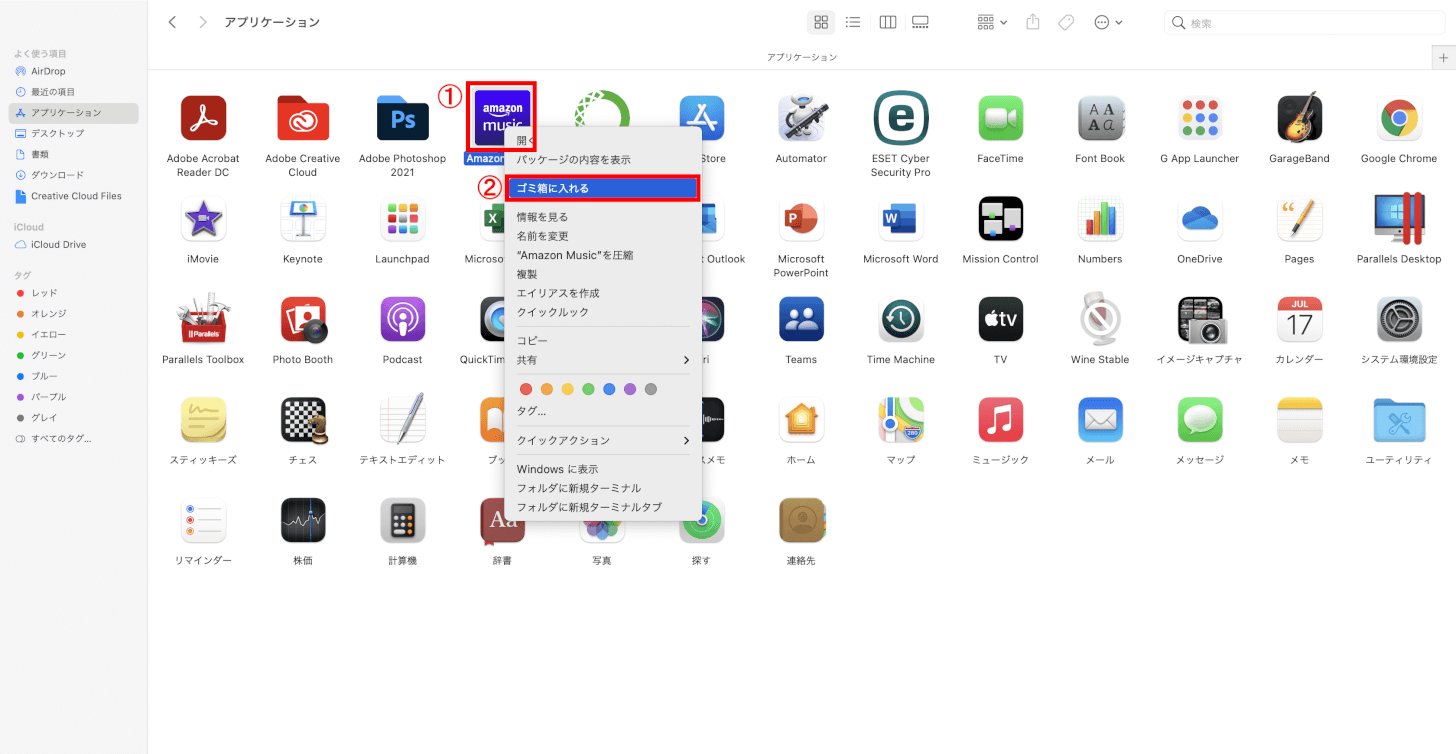This screenshot has height=754, width=1456.
Task: Expand the クイックアクション submenu
Action: coord(602,440)
